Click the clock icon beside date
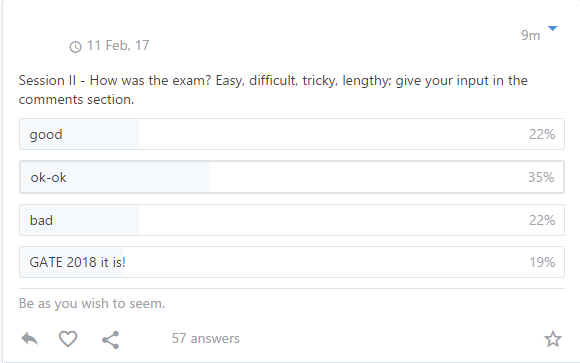The width and height of the screenshot is (580, 363). point(75,47)
